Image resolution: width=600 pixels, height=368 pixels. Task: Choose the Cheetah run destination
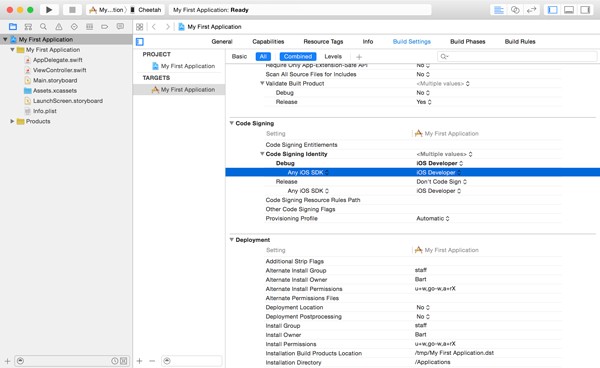pyautogui.click(x=146, y=10)
